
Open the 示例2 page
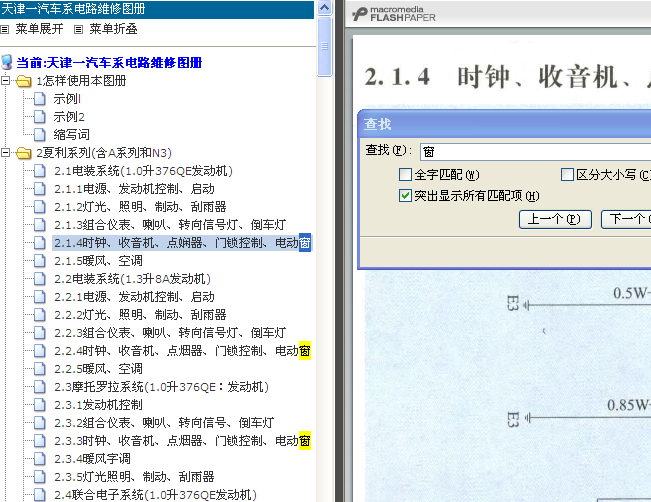click(x=69, y=117)
